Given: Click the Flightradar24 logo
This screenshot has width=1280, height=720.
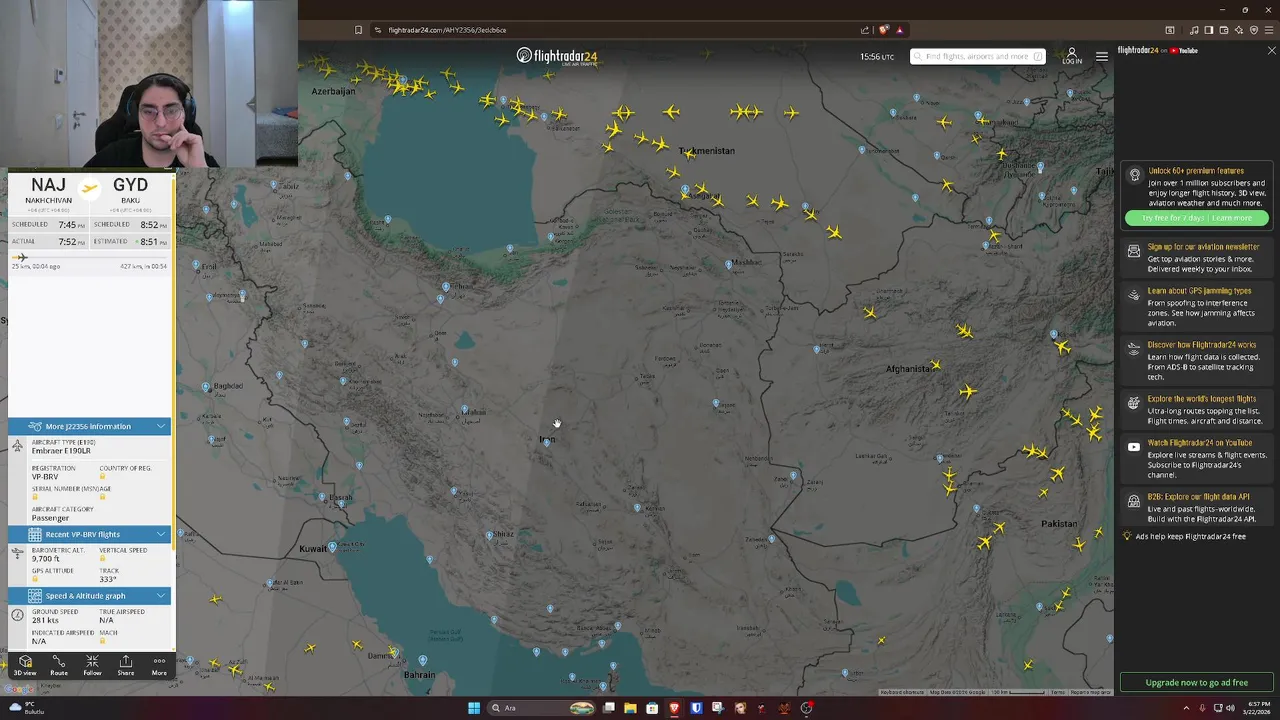Looking at the screenshot, I should (x=557, y=56).
